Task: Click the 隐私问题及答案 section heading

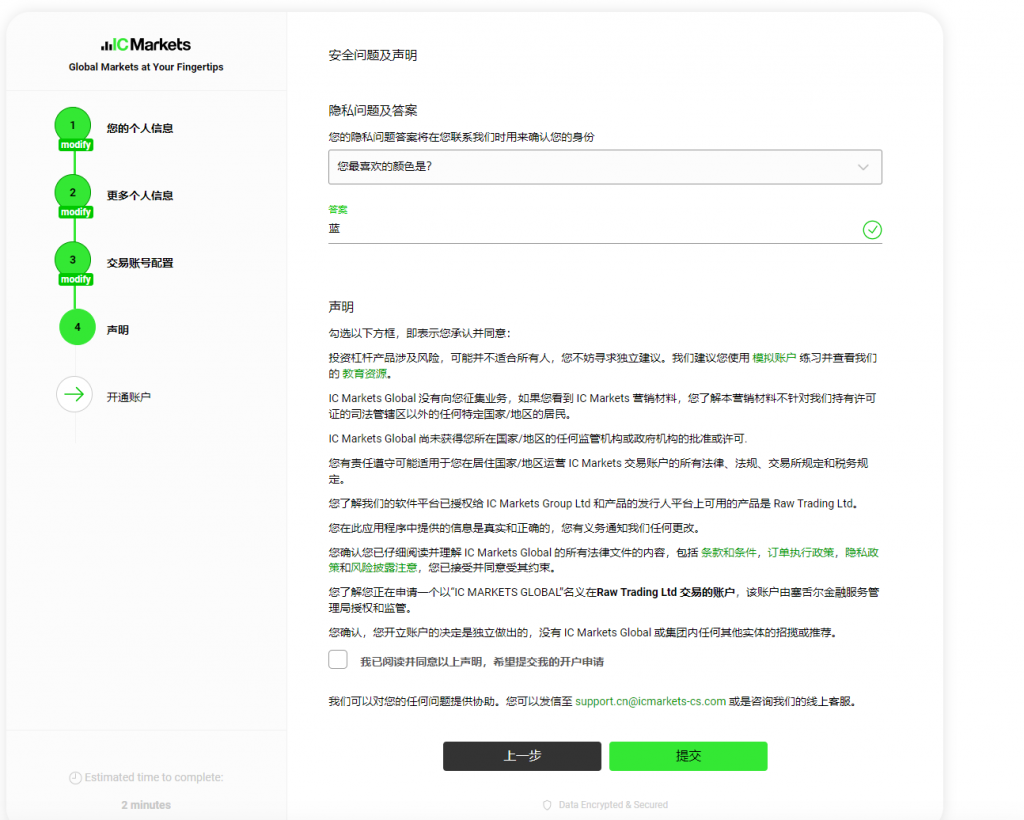Action: [372, 111]
